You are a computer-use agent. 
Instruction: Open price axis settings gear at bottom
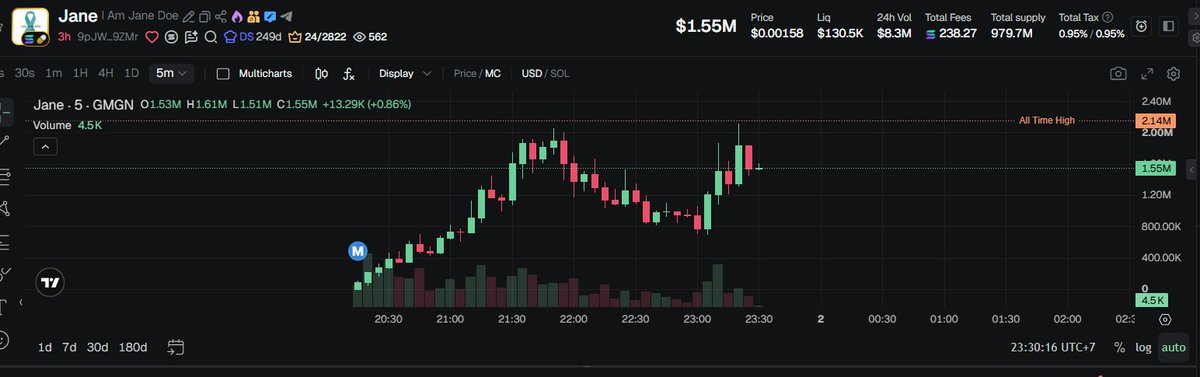pos(1165,319)
